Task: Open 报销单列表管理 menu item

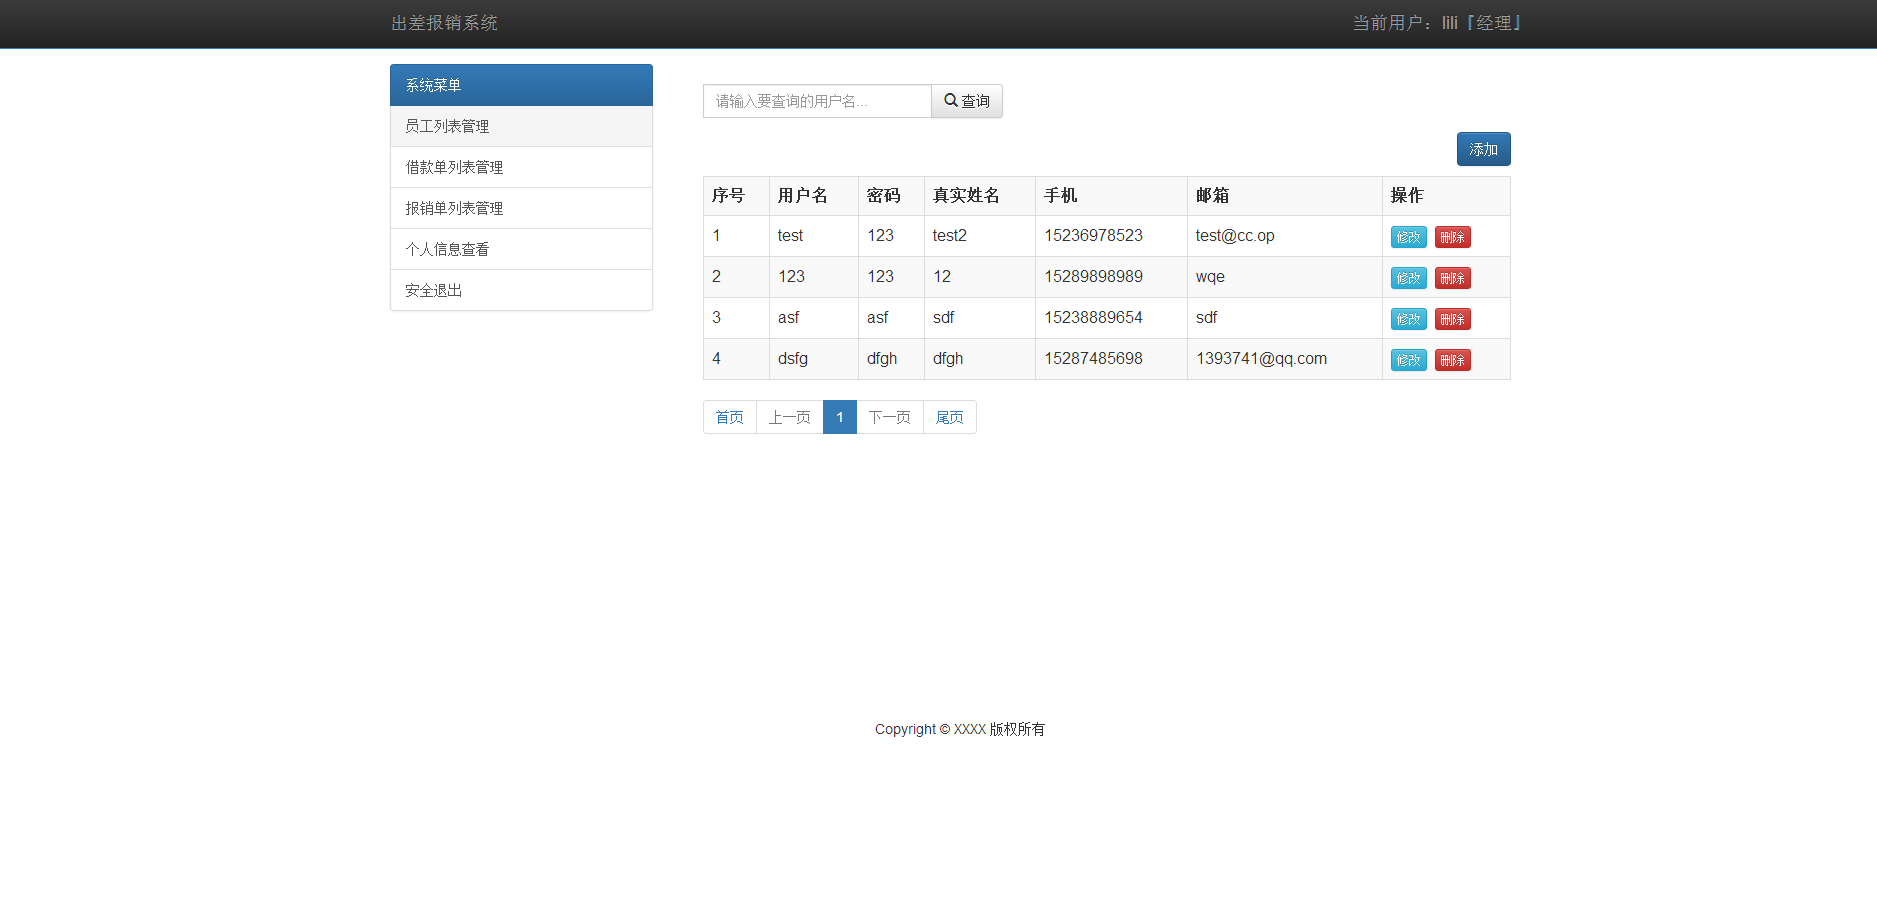Action: click(521, 208)
